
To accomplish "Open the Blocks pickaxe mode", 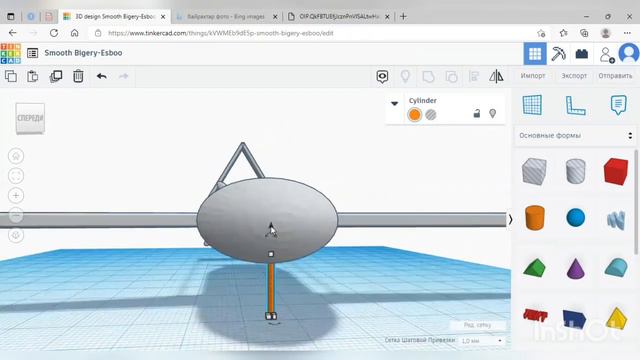I will (558, 53).
